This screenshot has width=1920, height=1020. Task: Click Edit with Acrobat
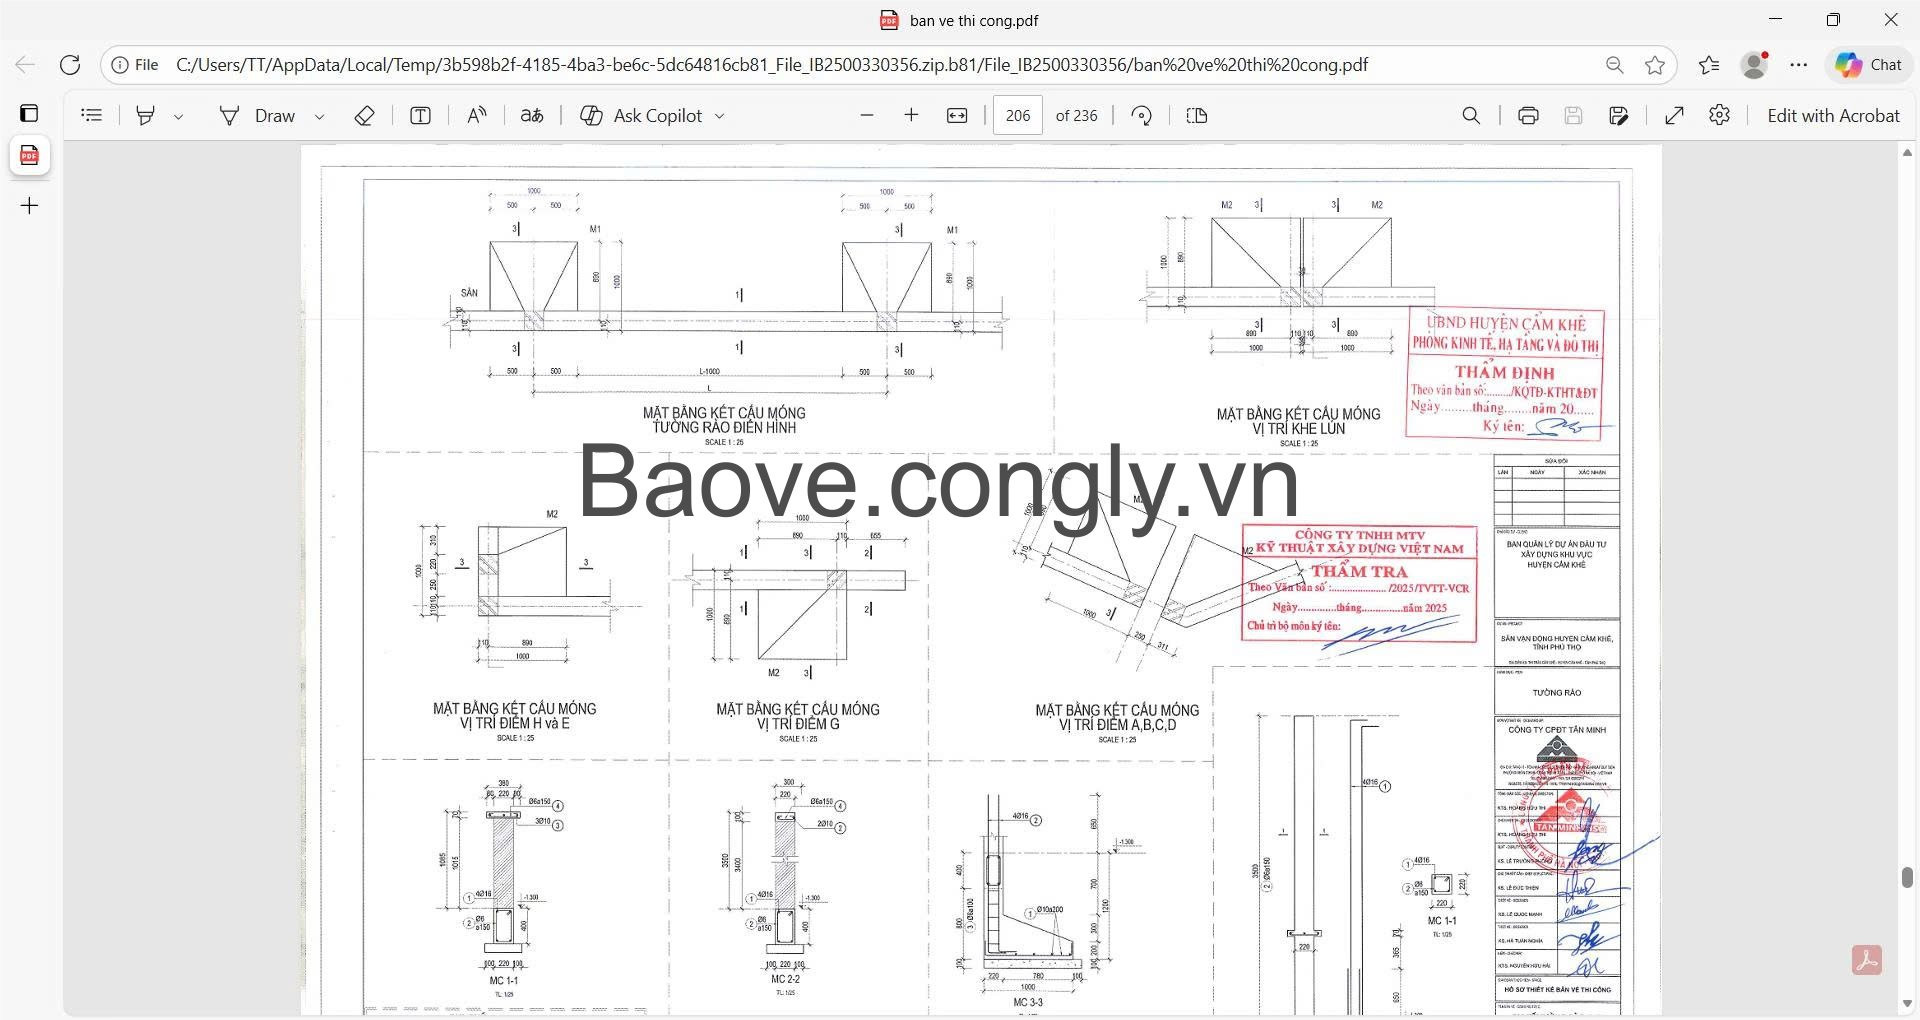pos(1833,116)
